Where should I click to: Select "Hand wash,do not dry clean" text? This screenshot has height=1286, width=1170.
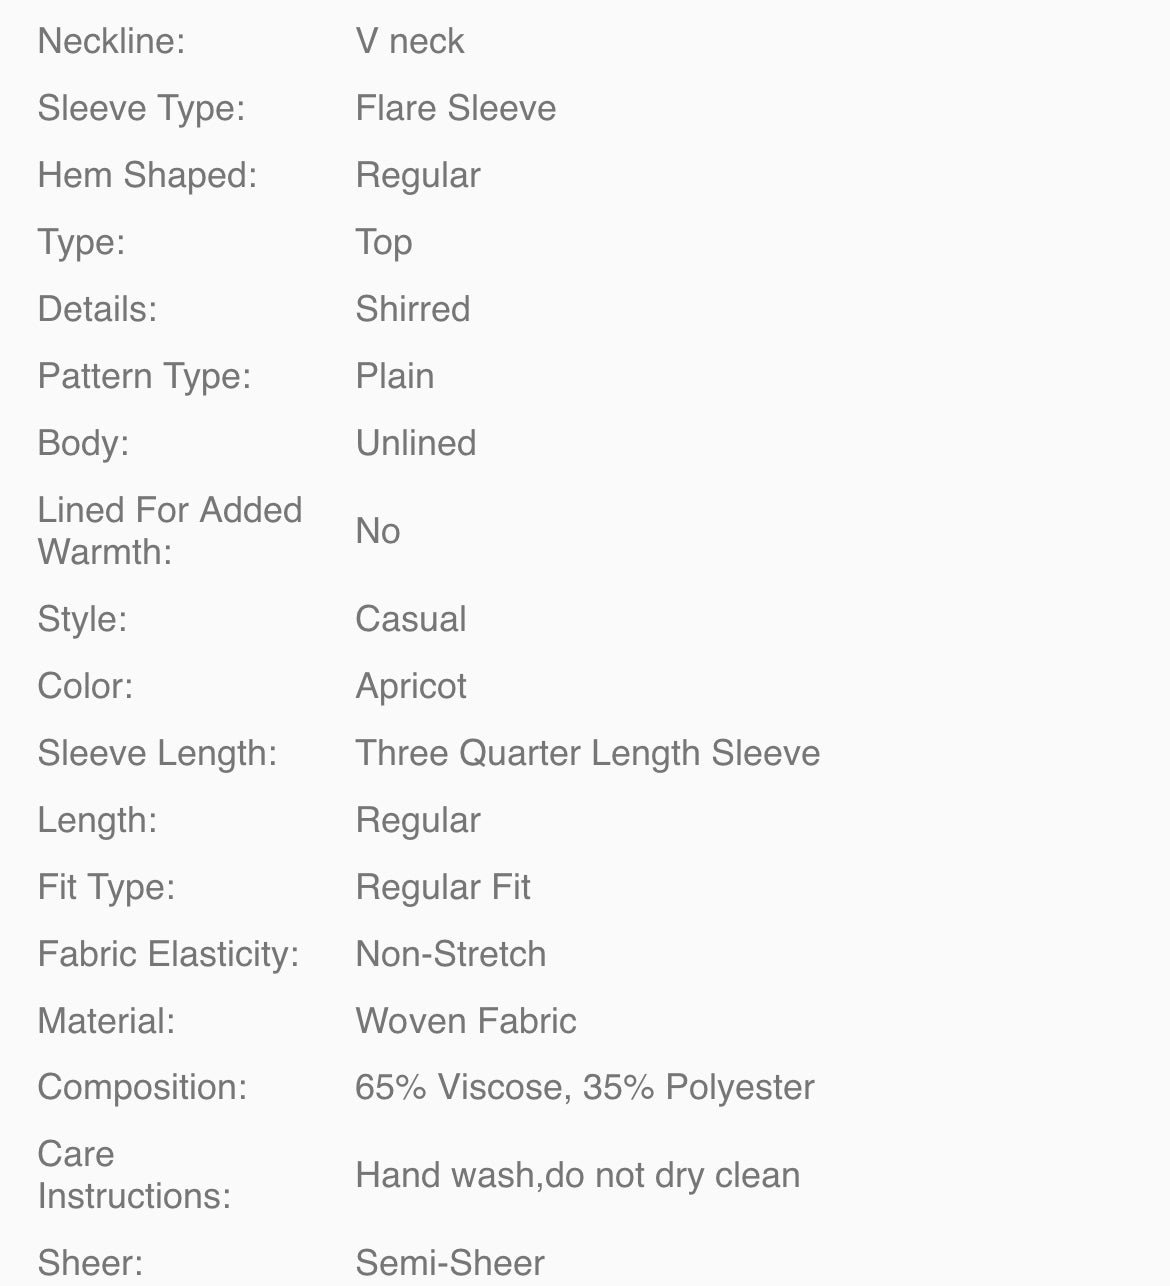point(577,1175)
